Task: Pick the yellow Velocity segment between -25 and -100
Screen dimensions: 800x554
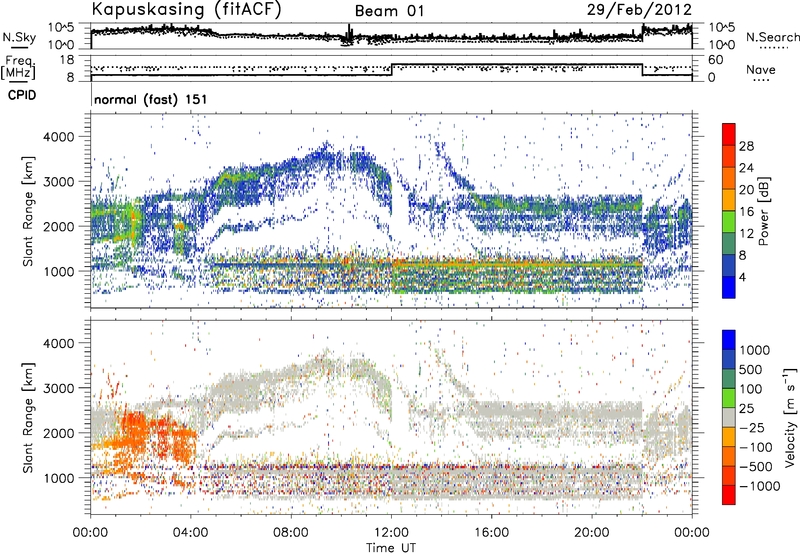Action: [x=729, y=437]
